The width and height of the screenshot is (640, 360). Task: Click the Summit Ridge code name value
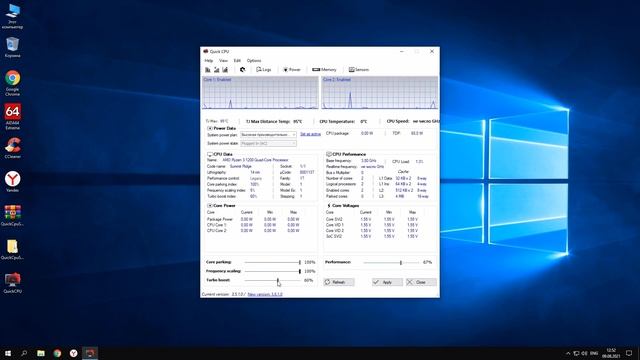pyautogui.click(x=240, y=167)
